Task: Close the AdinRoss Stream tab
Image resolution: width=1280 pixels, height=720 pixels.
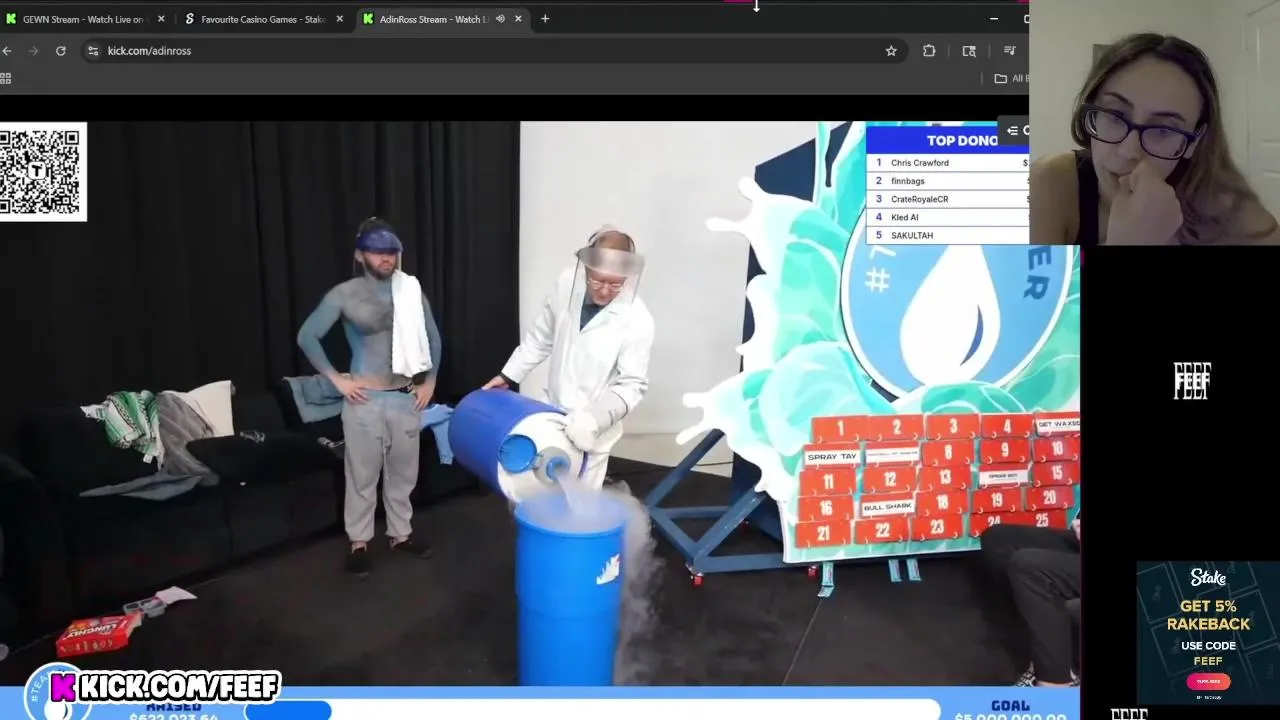Action: 518,19
